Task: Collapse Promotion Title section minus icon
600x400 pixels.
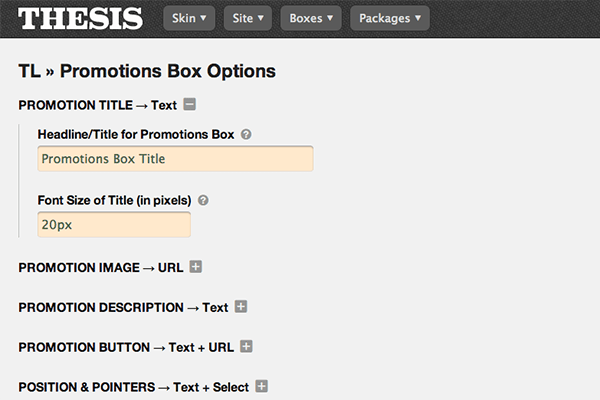Action: (x=190, y=104)
